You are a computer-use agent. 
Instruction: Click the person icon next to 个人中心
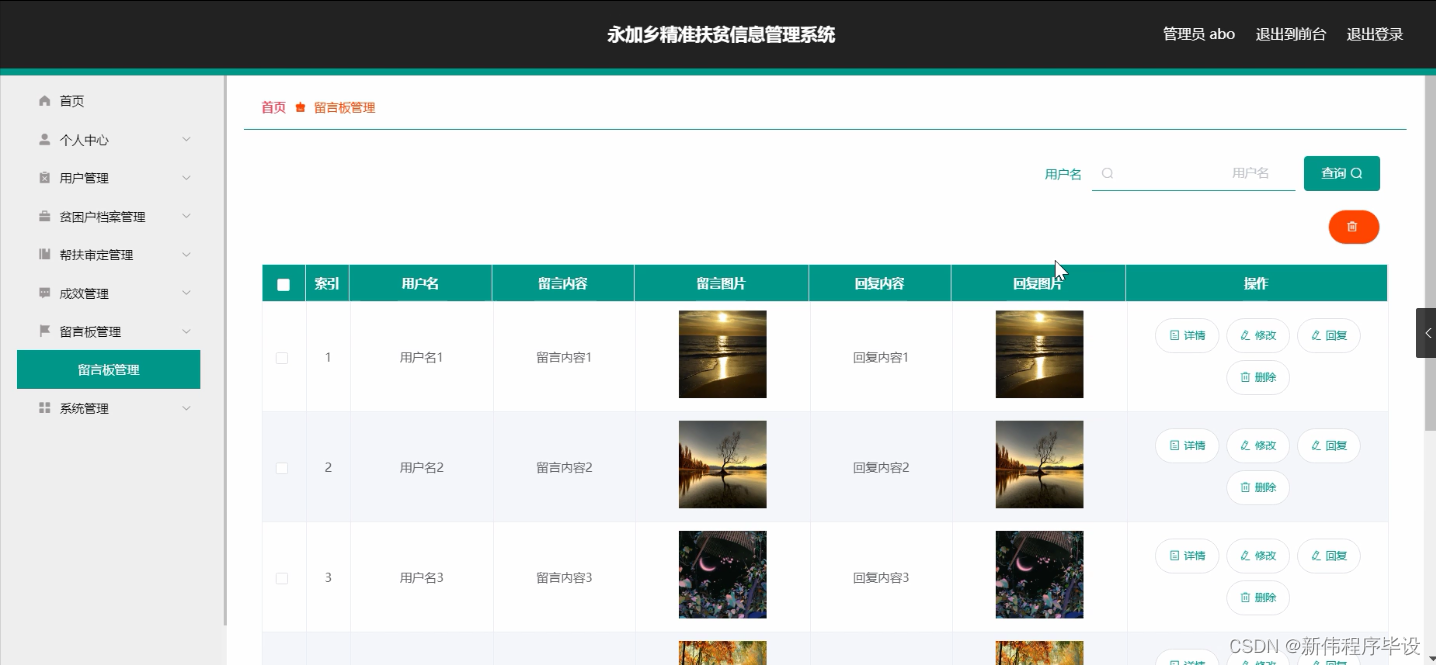pos(44,139)
